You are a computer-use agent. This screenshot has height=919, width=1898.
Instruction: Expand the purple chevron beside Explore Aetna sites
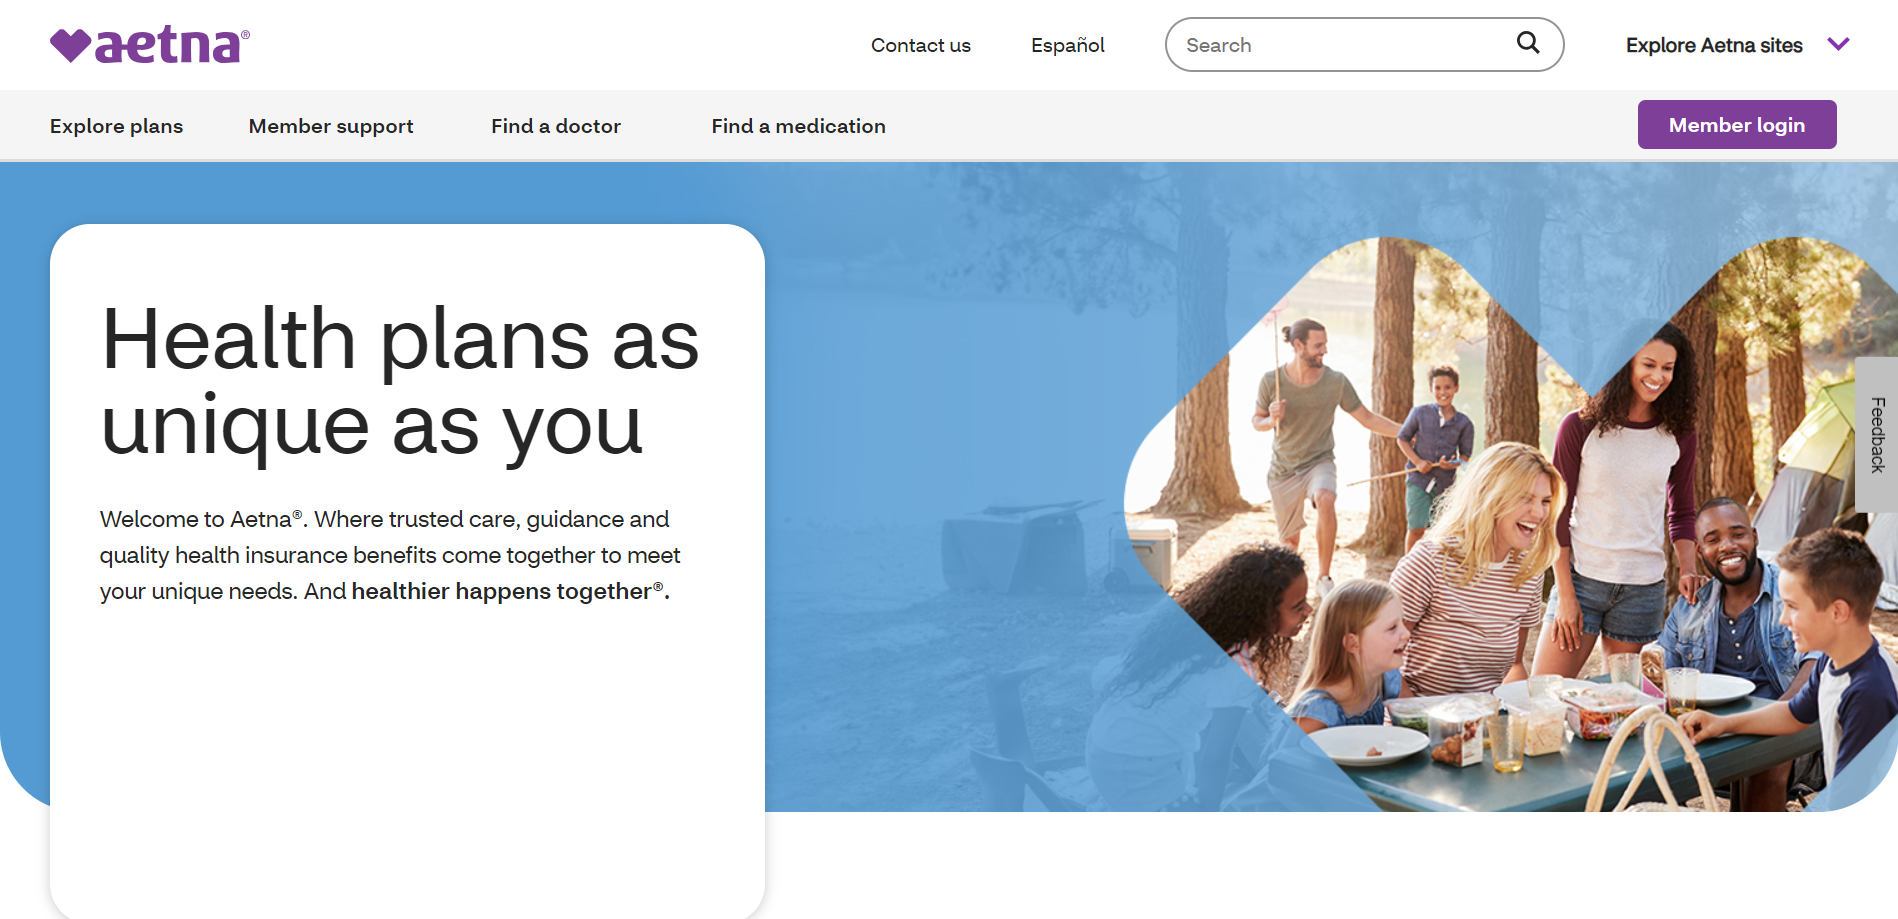pyautogui.click(x=1838, y=45)
